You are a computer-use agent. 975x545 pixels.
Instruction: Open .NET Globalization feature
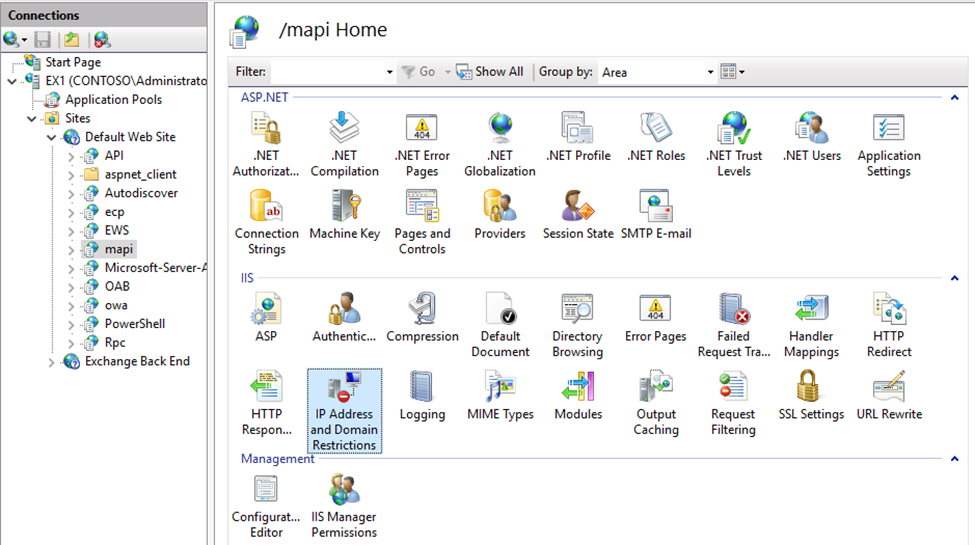tap(500, 144)
